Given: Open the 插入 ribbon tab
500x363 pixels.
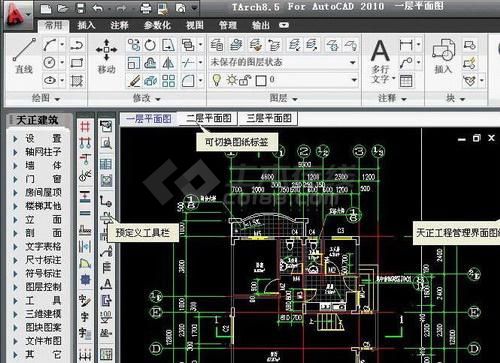Looking at the screenshot, I should click(86, 25).
